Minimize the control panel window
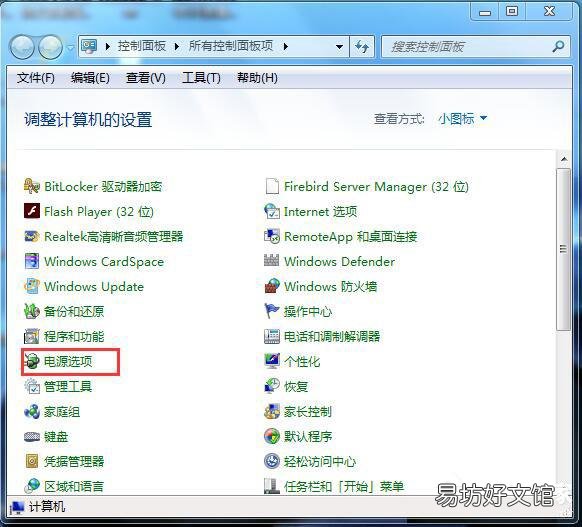Viewport: 582px width, 527px height. pos(485,12)
